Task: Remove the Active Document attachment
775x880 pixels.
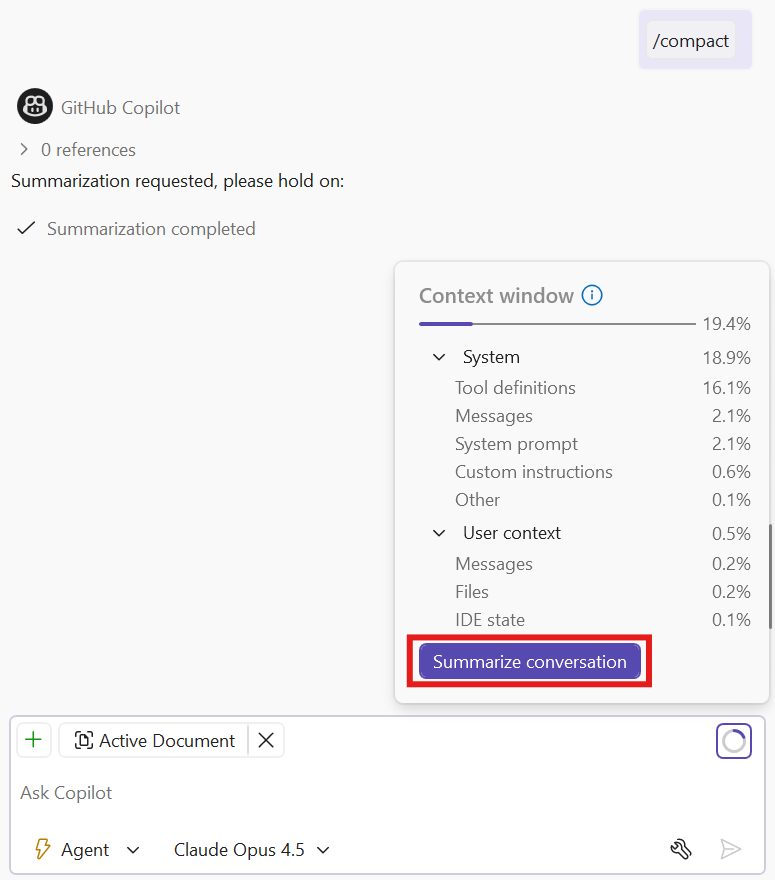Action: click(265, 740)
